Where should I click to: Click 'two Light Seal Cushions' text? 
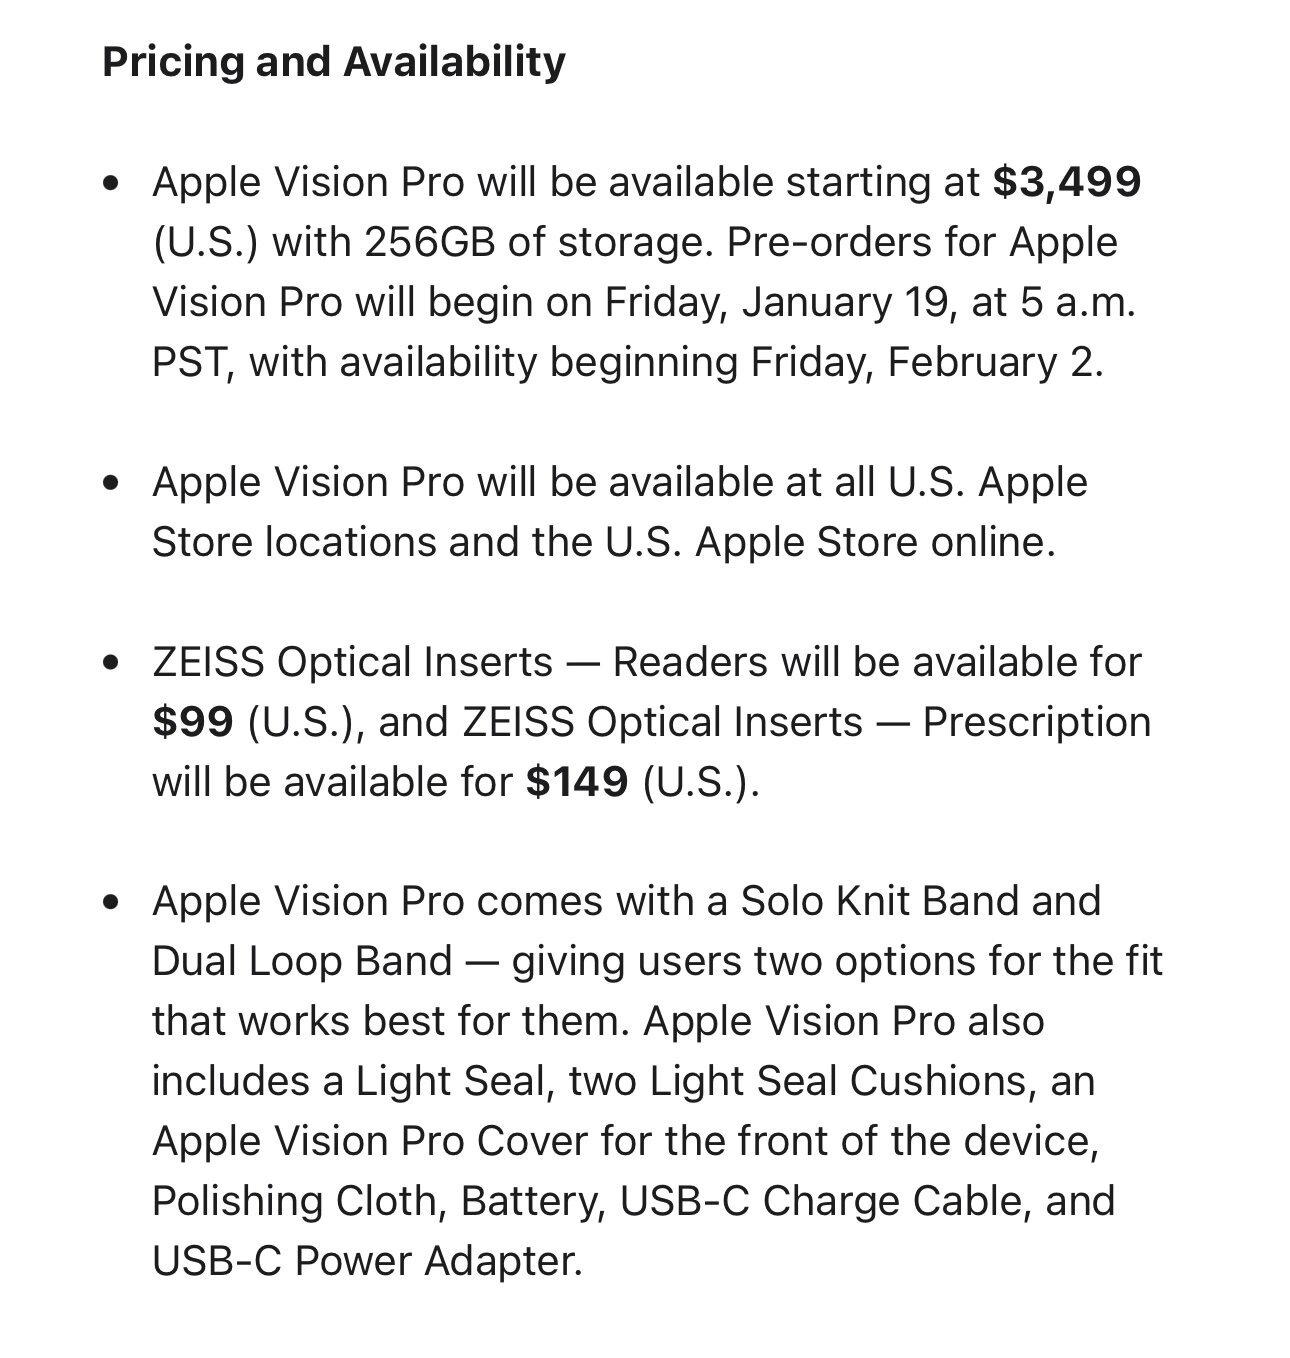801,1082
